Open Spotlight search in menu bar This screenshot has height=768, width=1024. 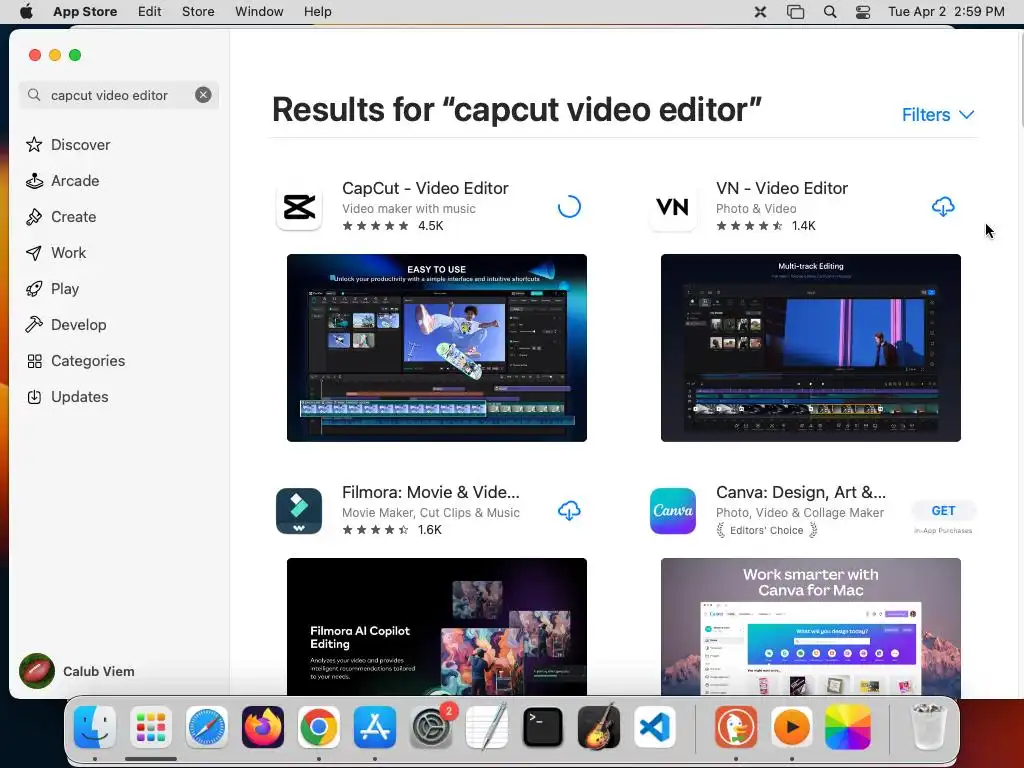point(830,12)
